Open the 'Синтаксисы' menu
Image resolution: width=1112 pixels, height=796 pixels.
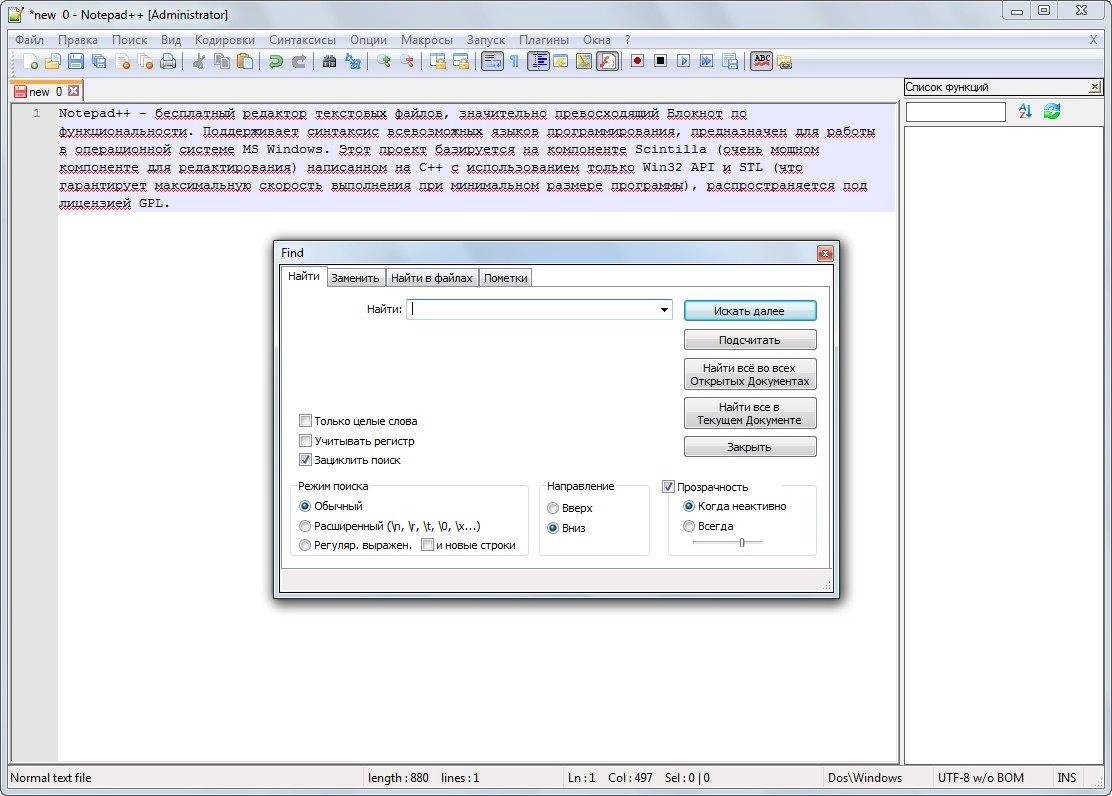[303, 40]
